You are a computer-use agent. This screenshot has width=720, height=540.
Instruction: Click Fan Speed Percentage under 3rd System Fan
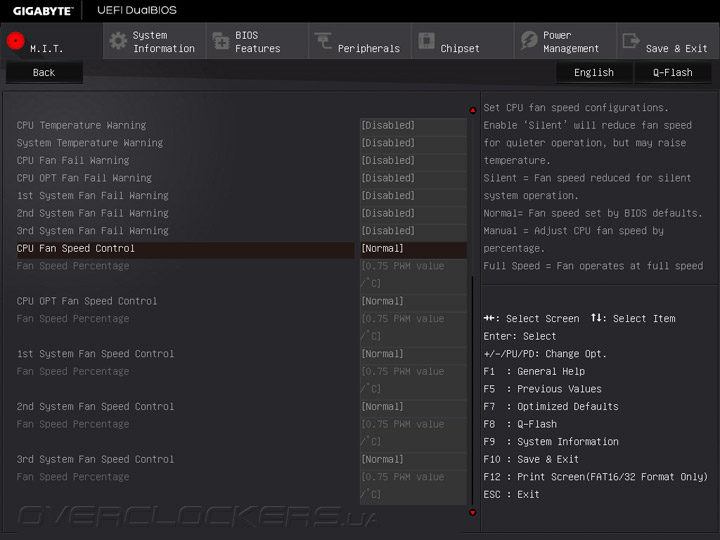(73, 477)
